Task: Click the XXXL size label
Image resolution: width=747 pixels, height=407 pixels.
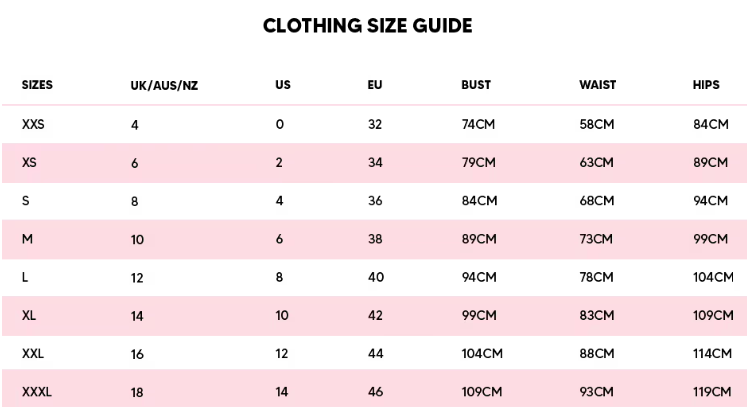Action: point(37,392)
